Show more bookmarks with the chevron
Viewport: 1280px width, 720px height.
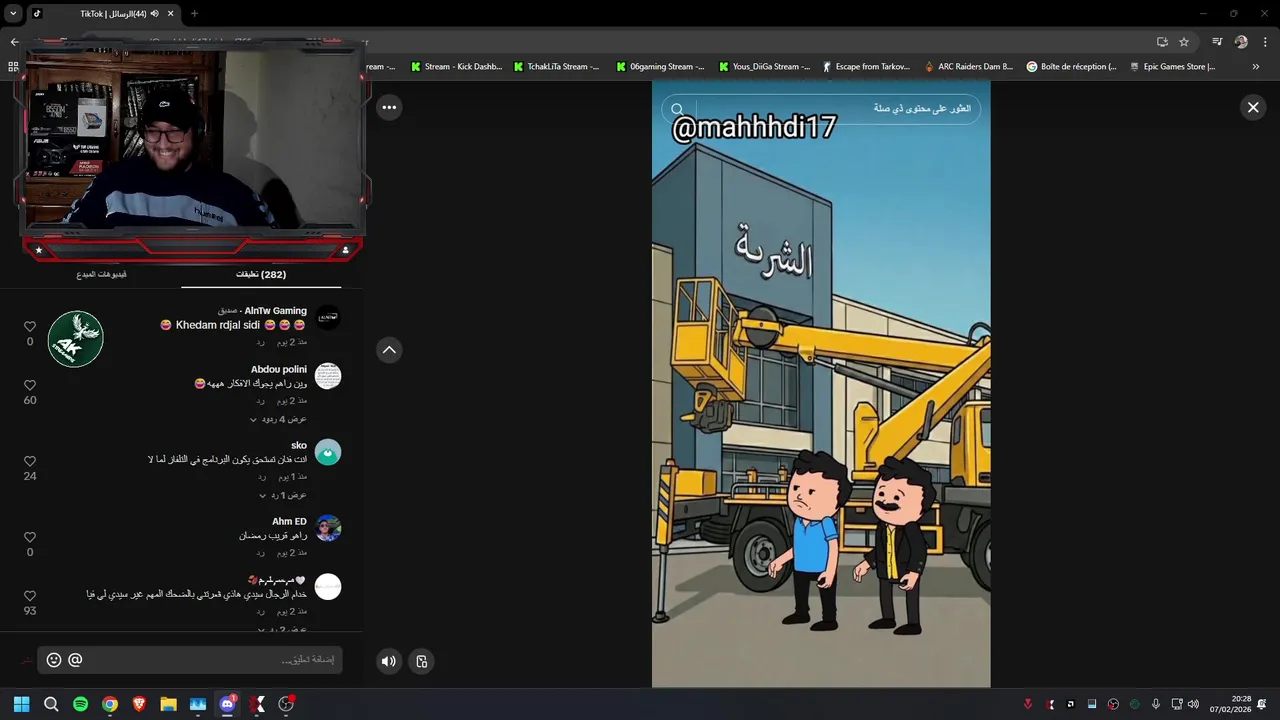pos(1255,67)
